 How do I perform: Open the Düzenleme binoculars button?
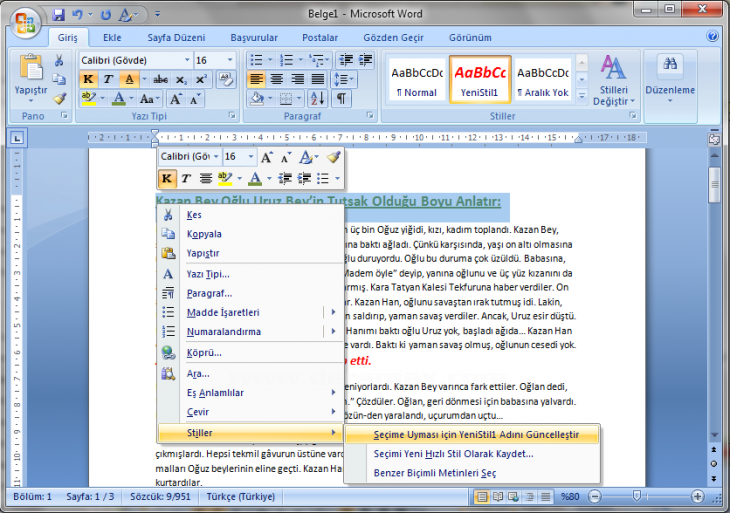(670, 78)
